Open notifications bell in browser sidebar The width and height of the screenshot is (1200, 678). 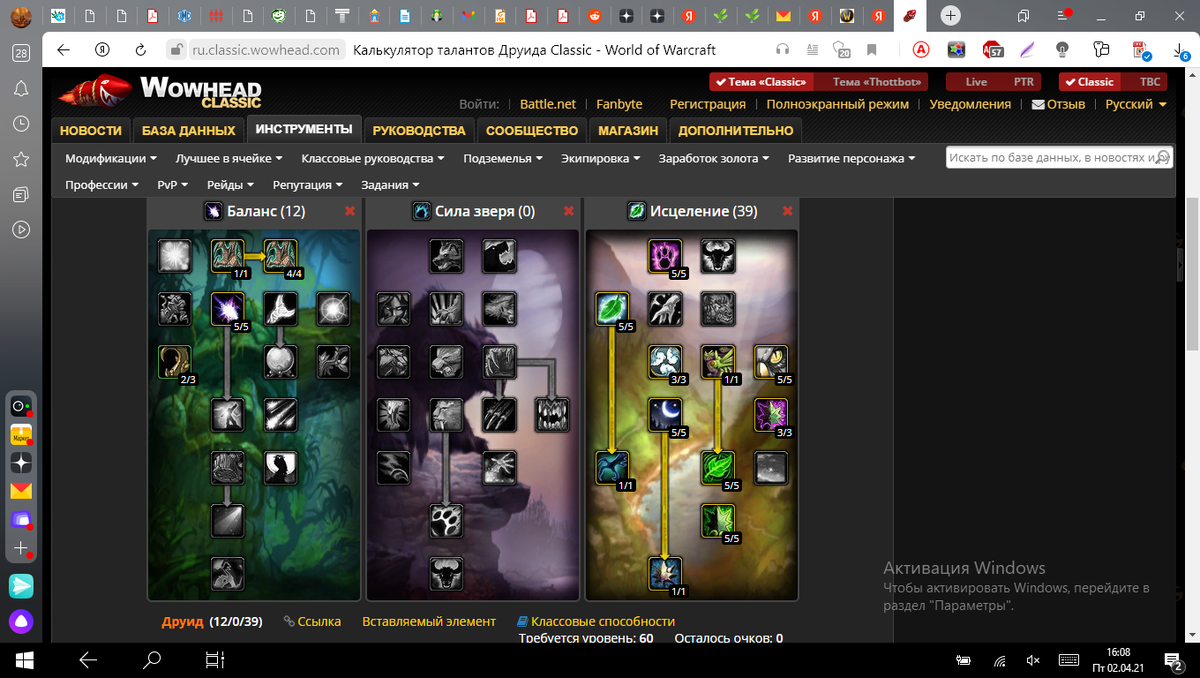[21, 89]
